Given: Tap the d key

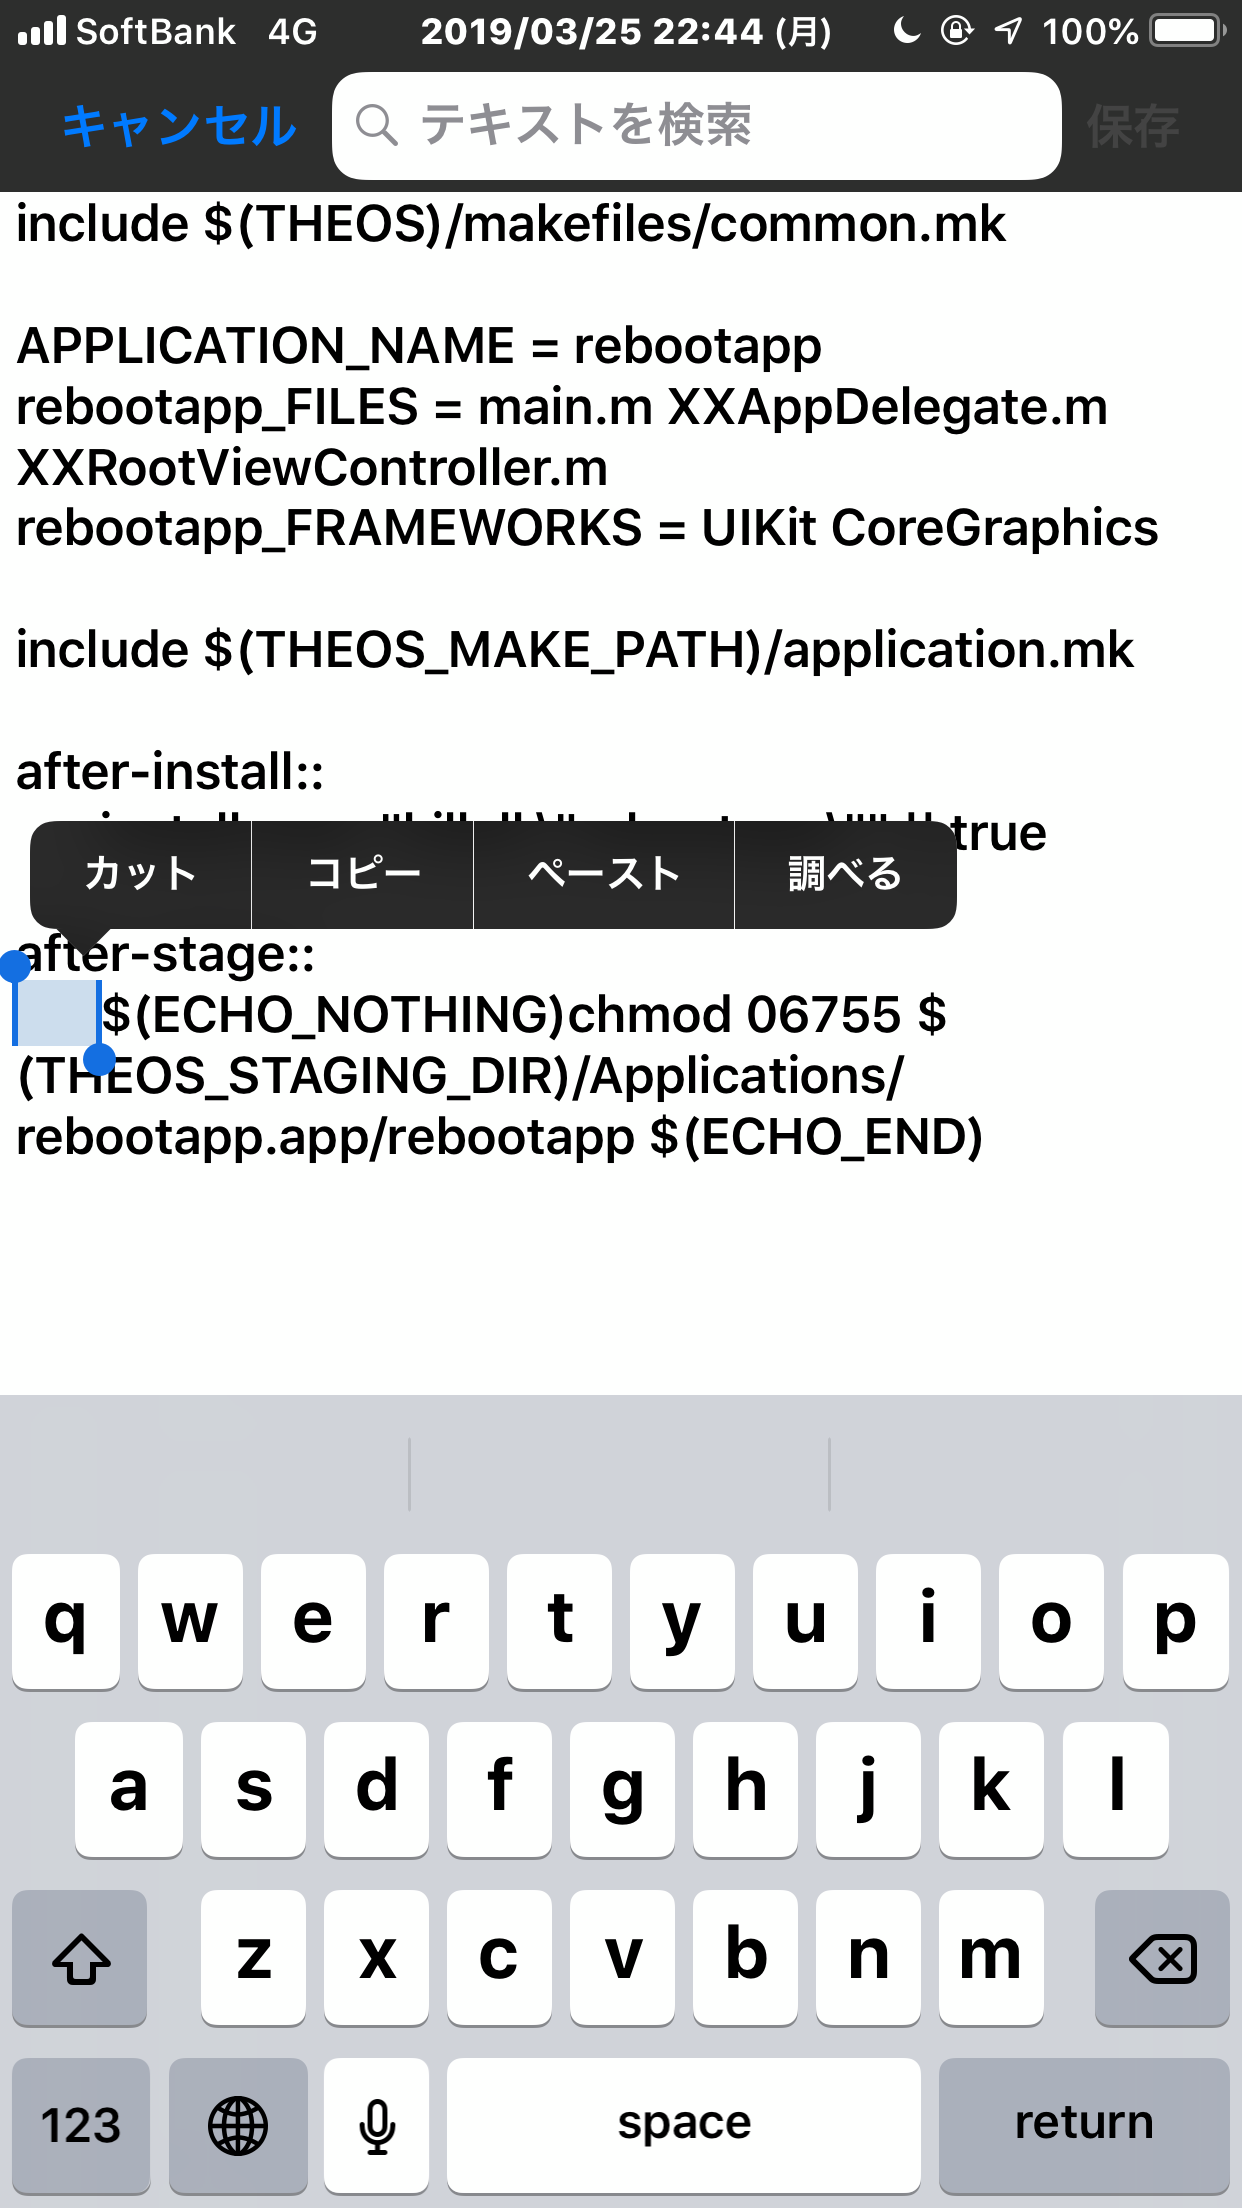Looking at the screenshot, I should (376, 1790).
